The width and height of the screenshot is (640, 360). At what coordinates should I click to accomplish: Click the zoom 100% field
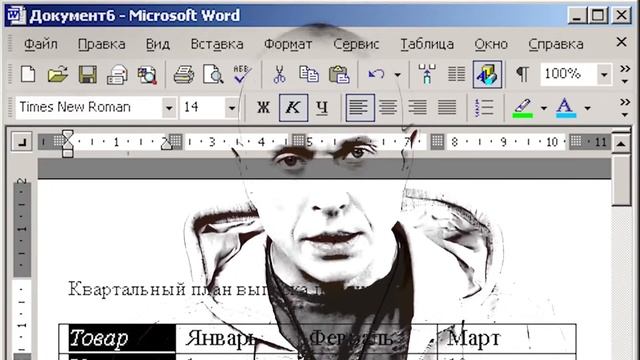[x=569, y=74]
